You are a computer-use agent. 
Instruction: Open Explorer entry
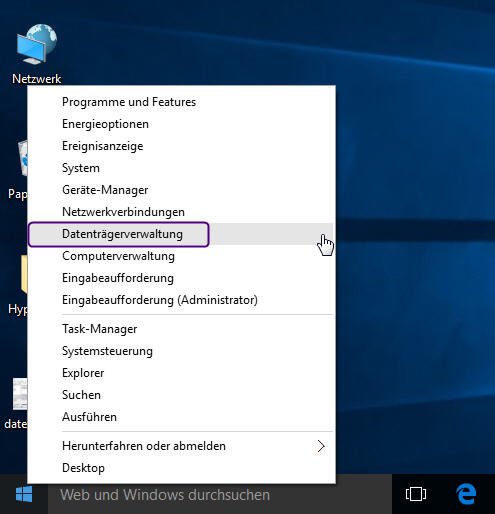pyautogui.click(x=181, y=373)
